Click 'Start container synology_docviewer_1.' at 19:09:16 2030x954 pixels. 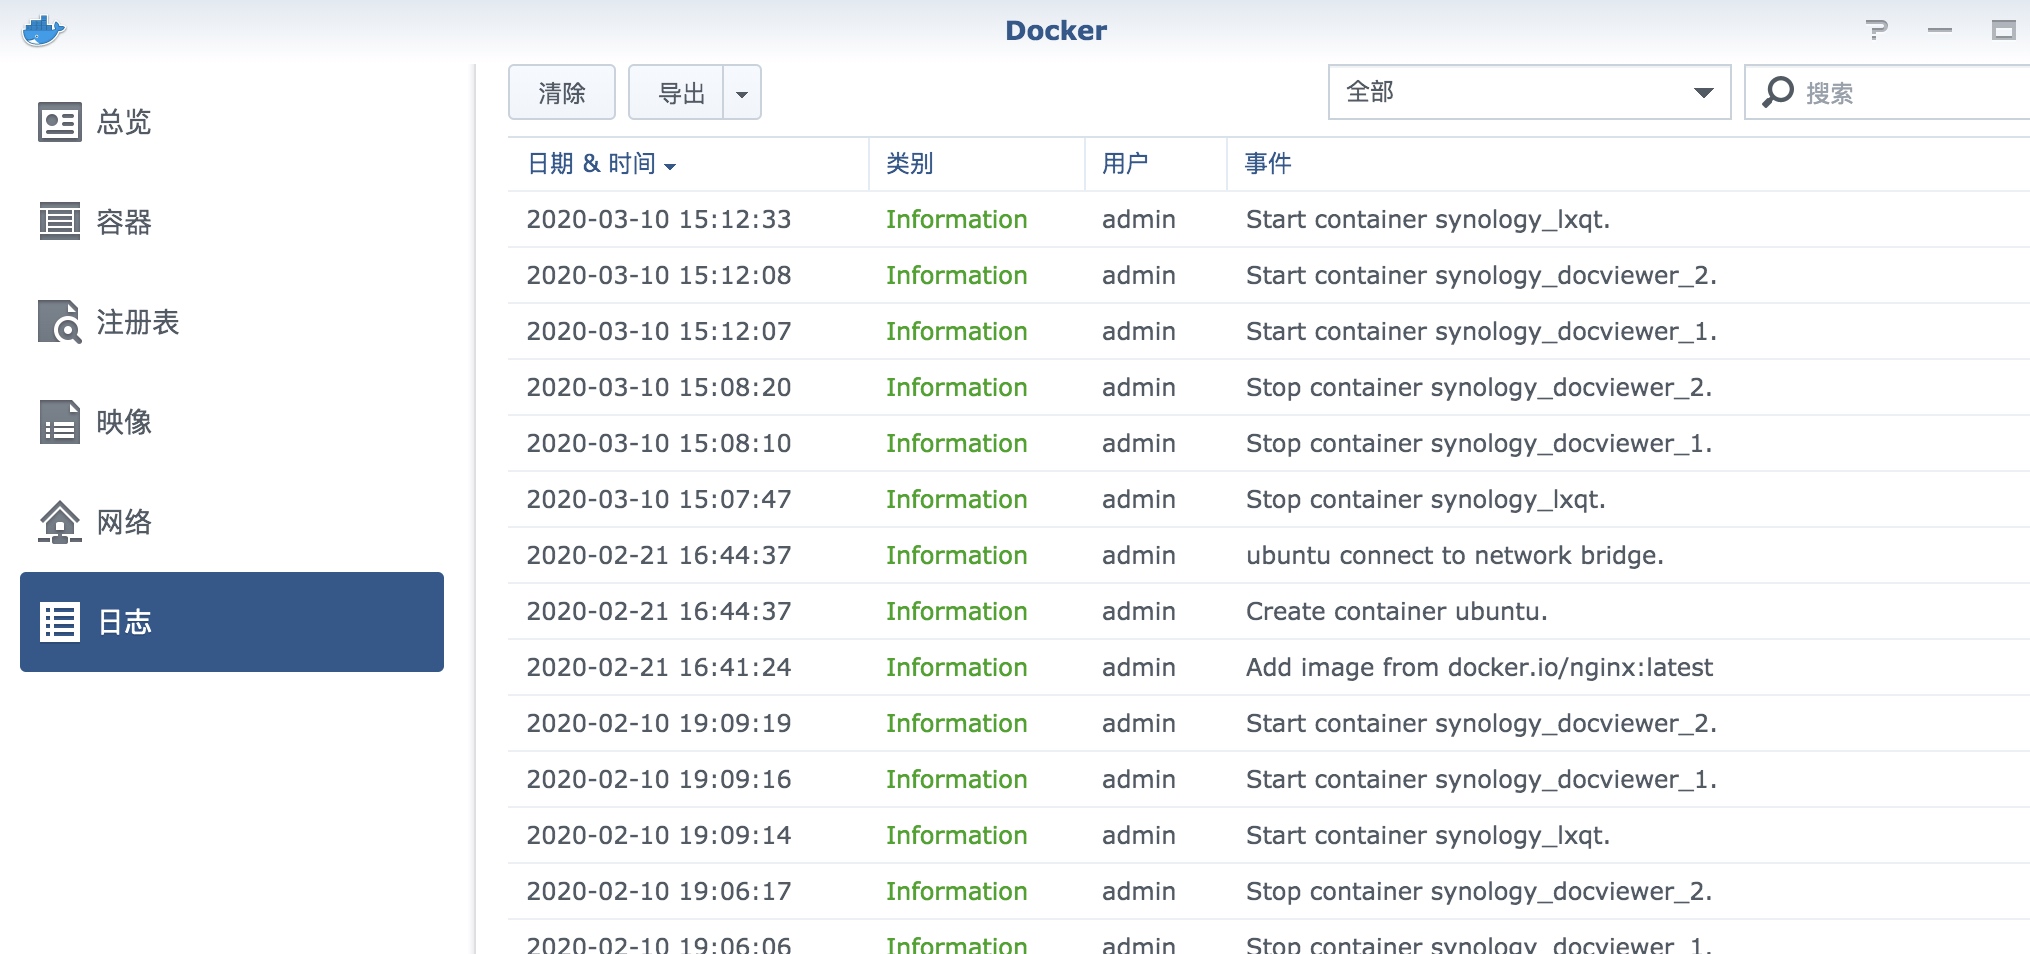tap(1481, 779)
